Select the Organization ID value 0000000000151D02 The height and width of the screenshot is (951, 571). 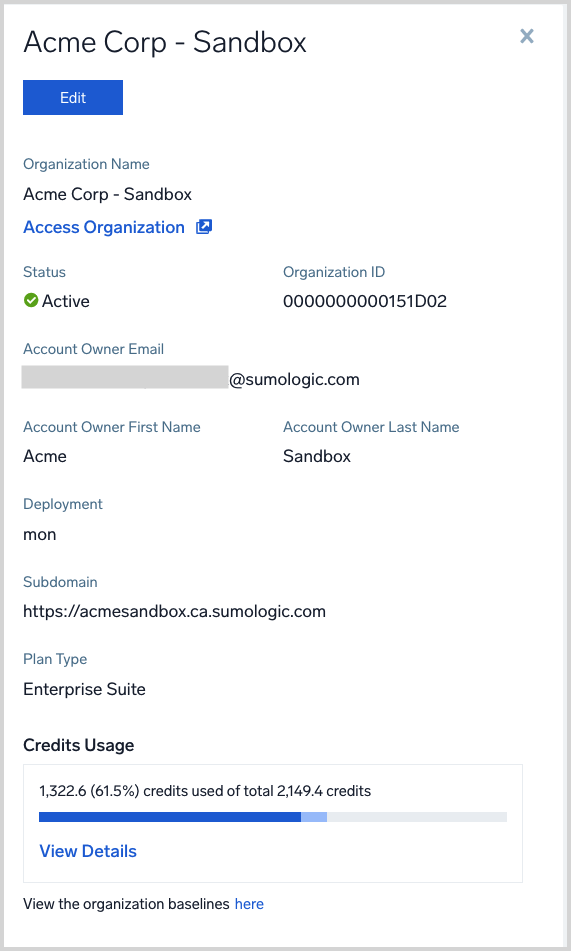365,301
